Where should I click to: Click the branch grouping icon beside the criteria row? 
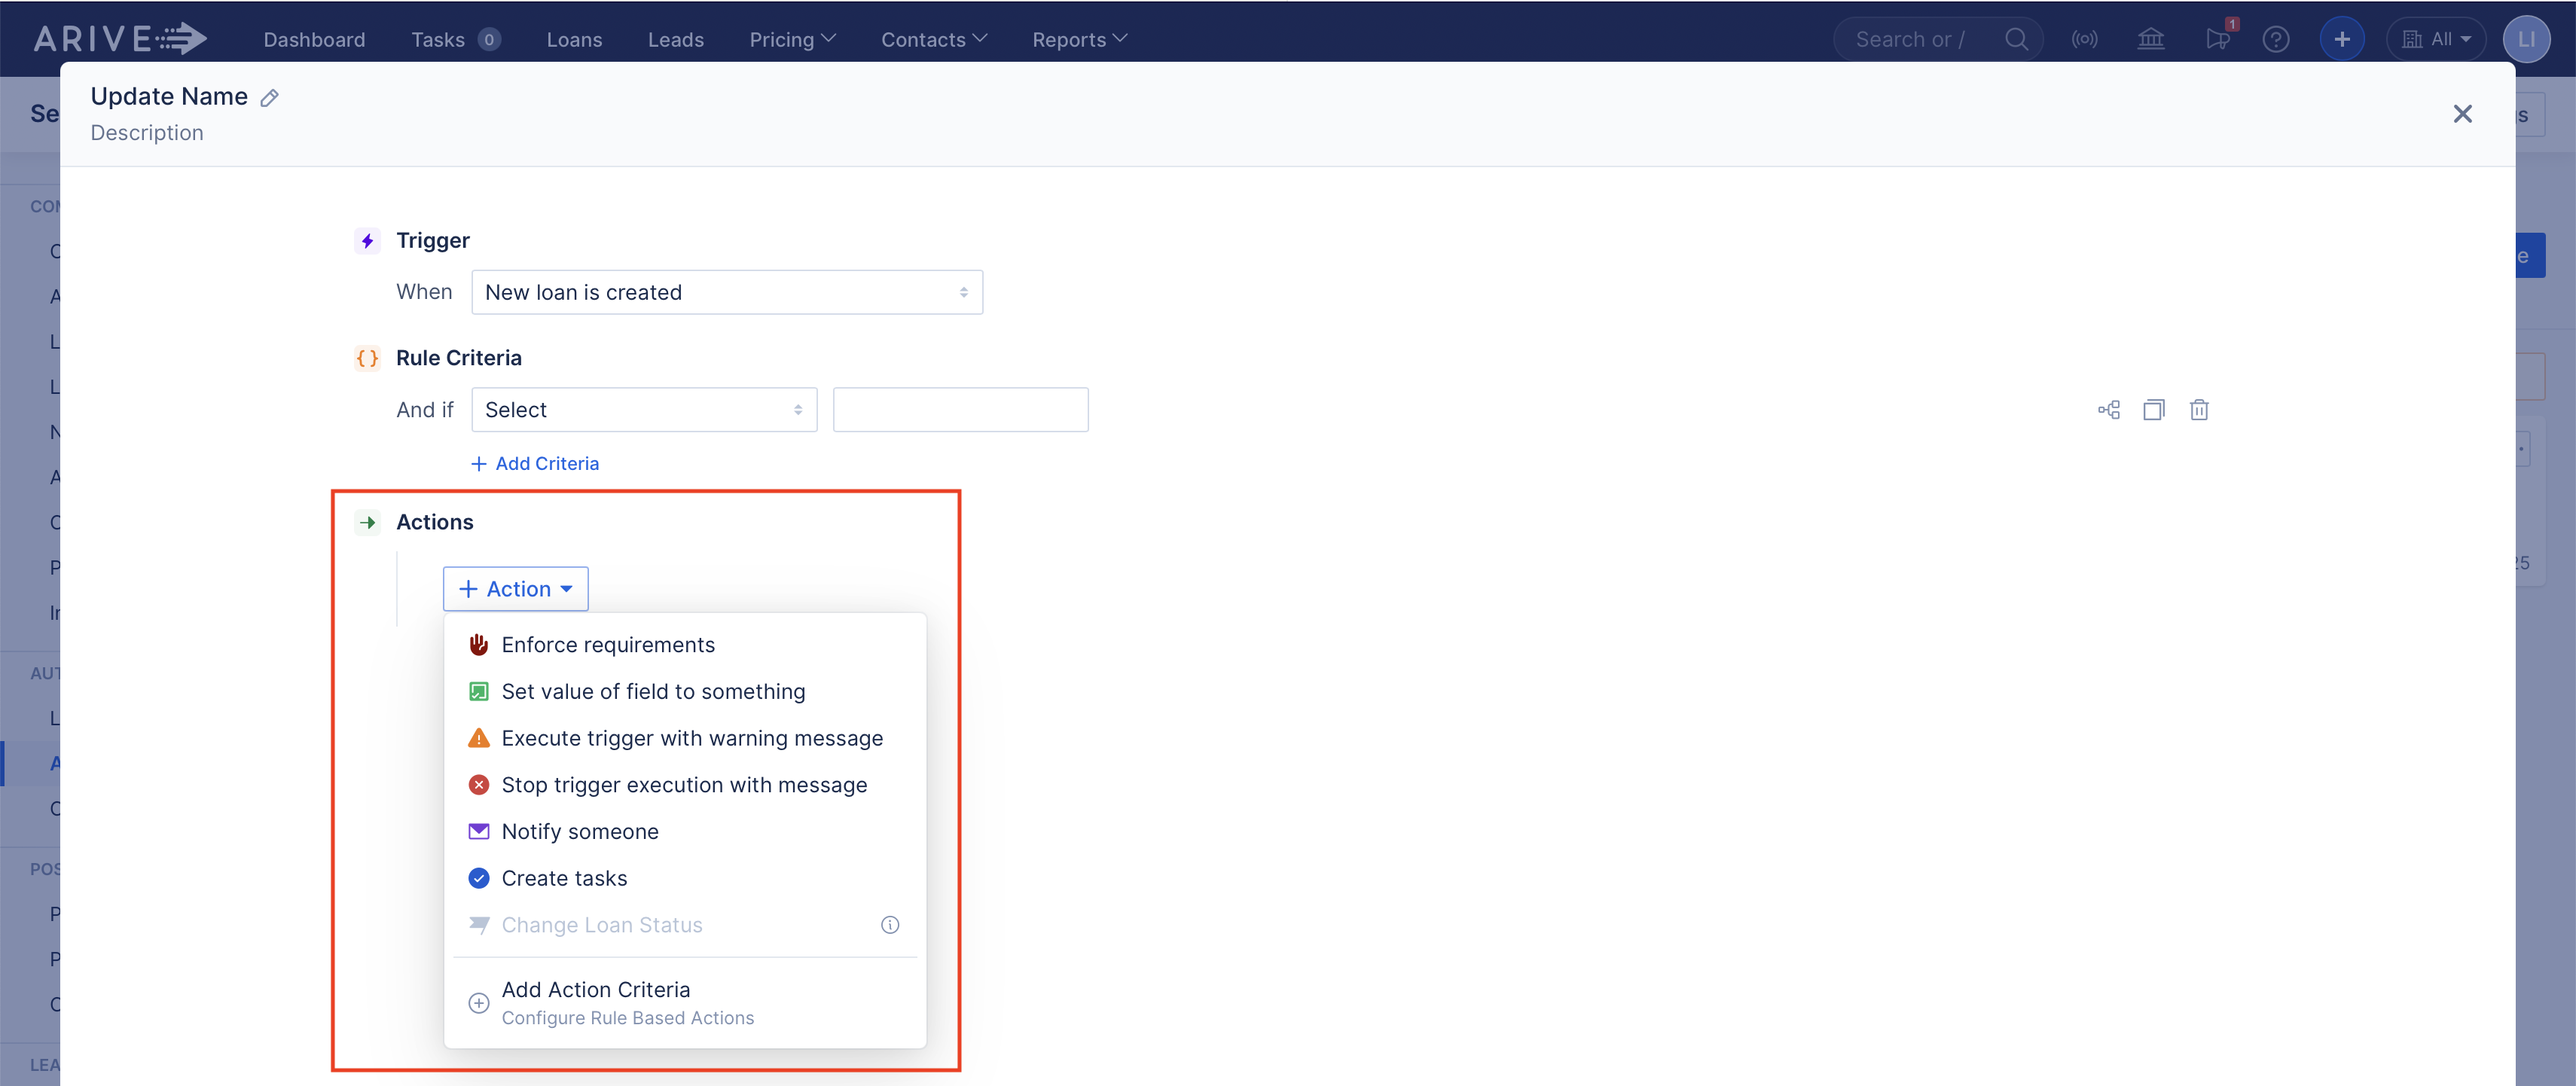pyautogui.click(x=2108, y=409)
